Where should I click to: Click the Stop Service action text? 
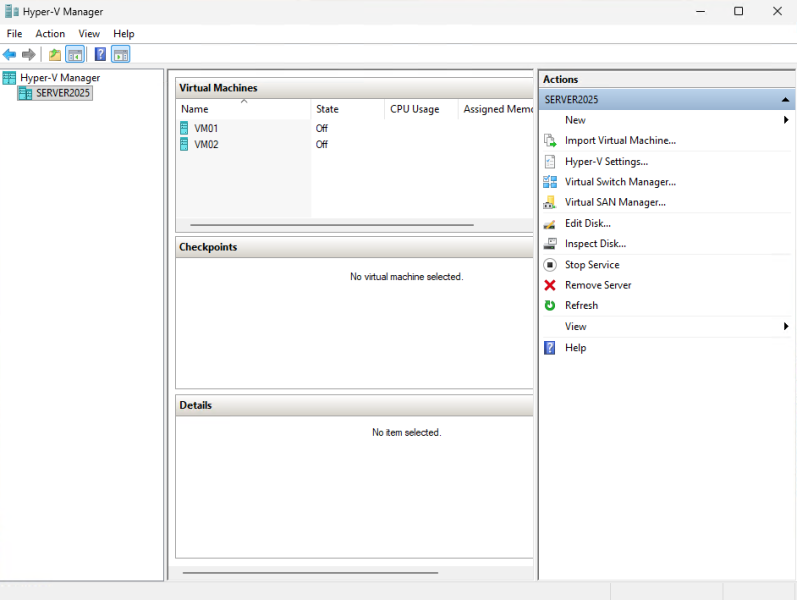click(x=592, y=265)
